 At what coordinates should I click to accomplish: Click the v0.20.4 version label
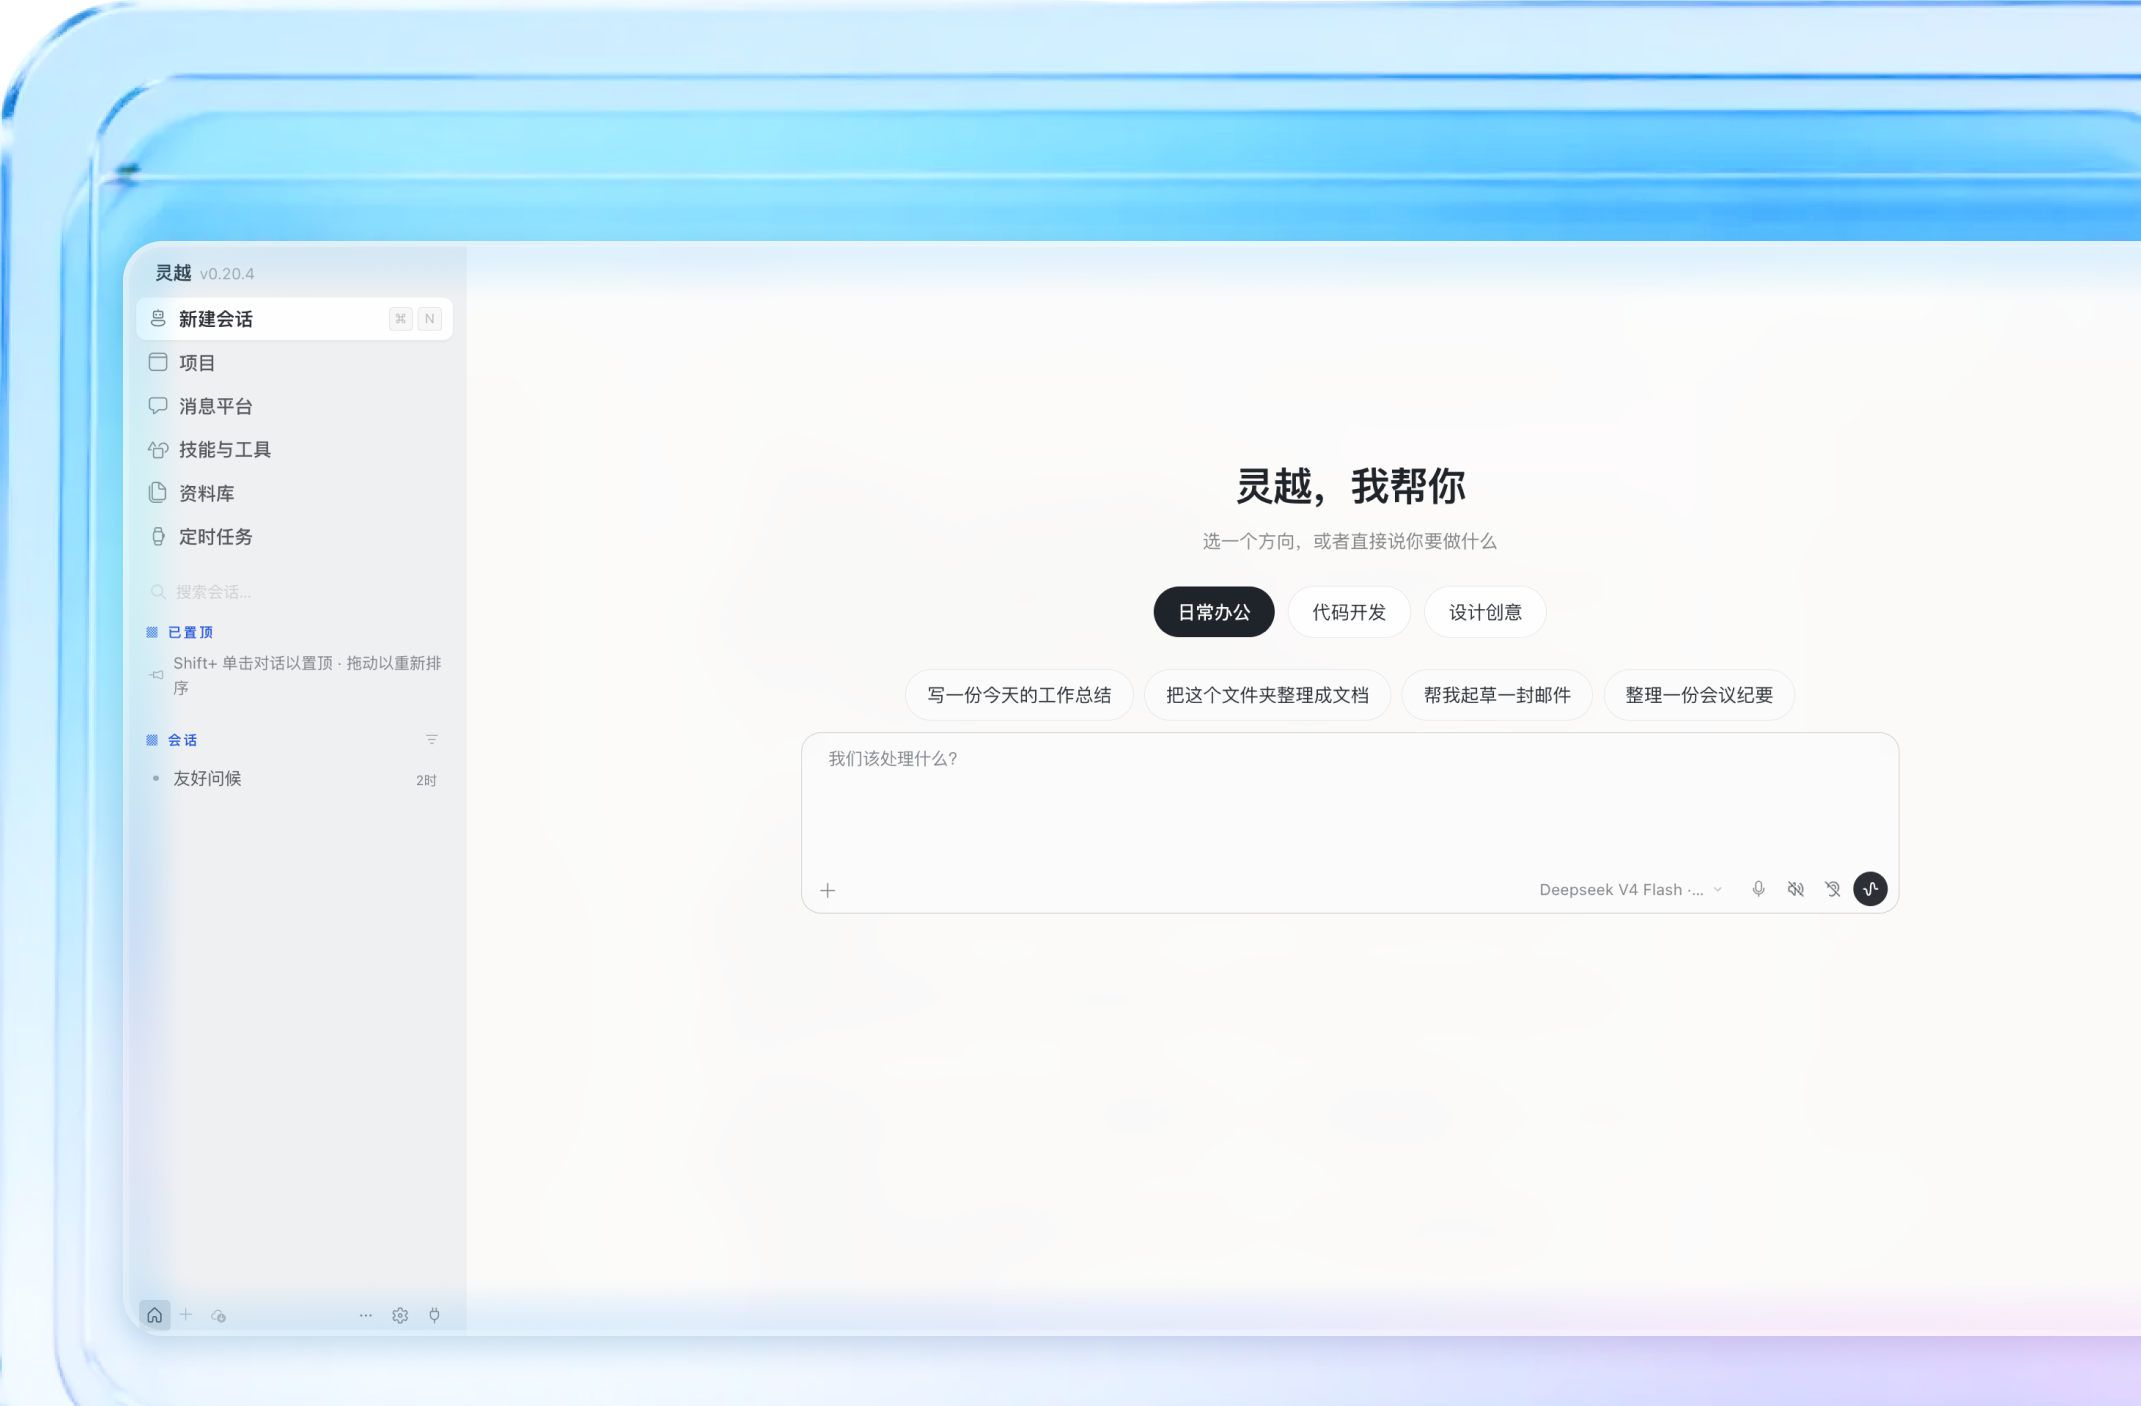[227, 274]
